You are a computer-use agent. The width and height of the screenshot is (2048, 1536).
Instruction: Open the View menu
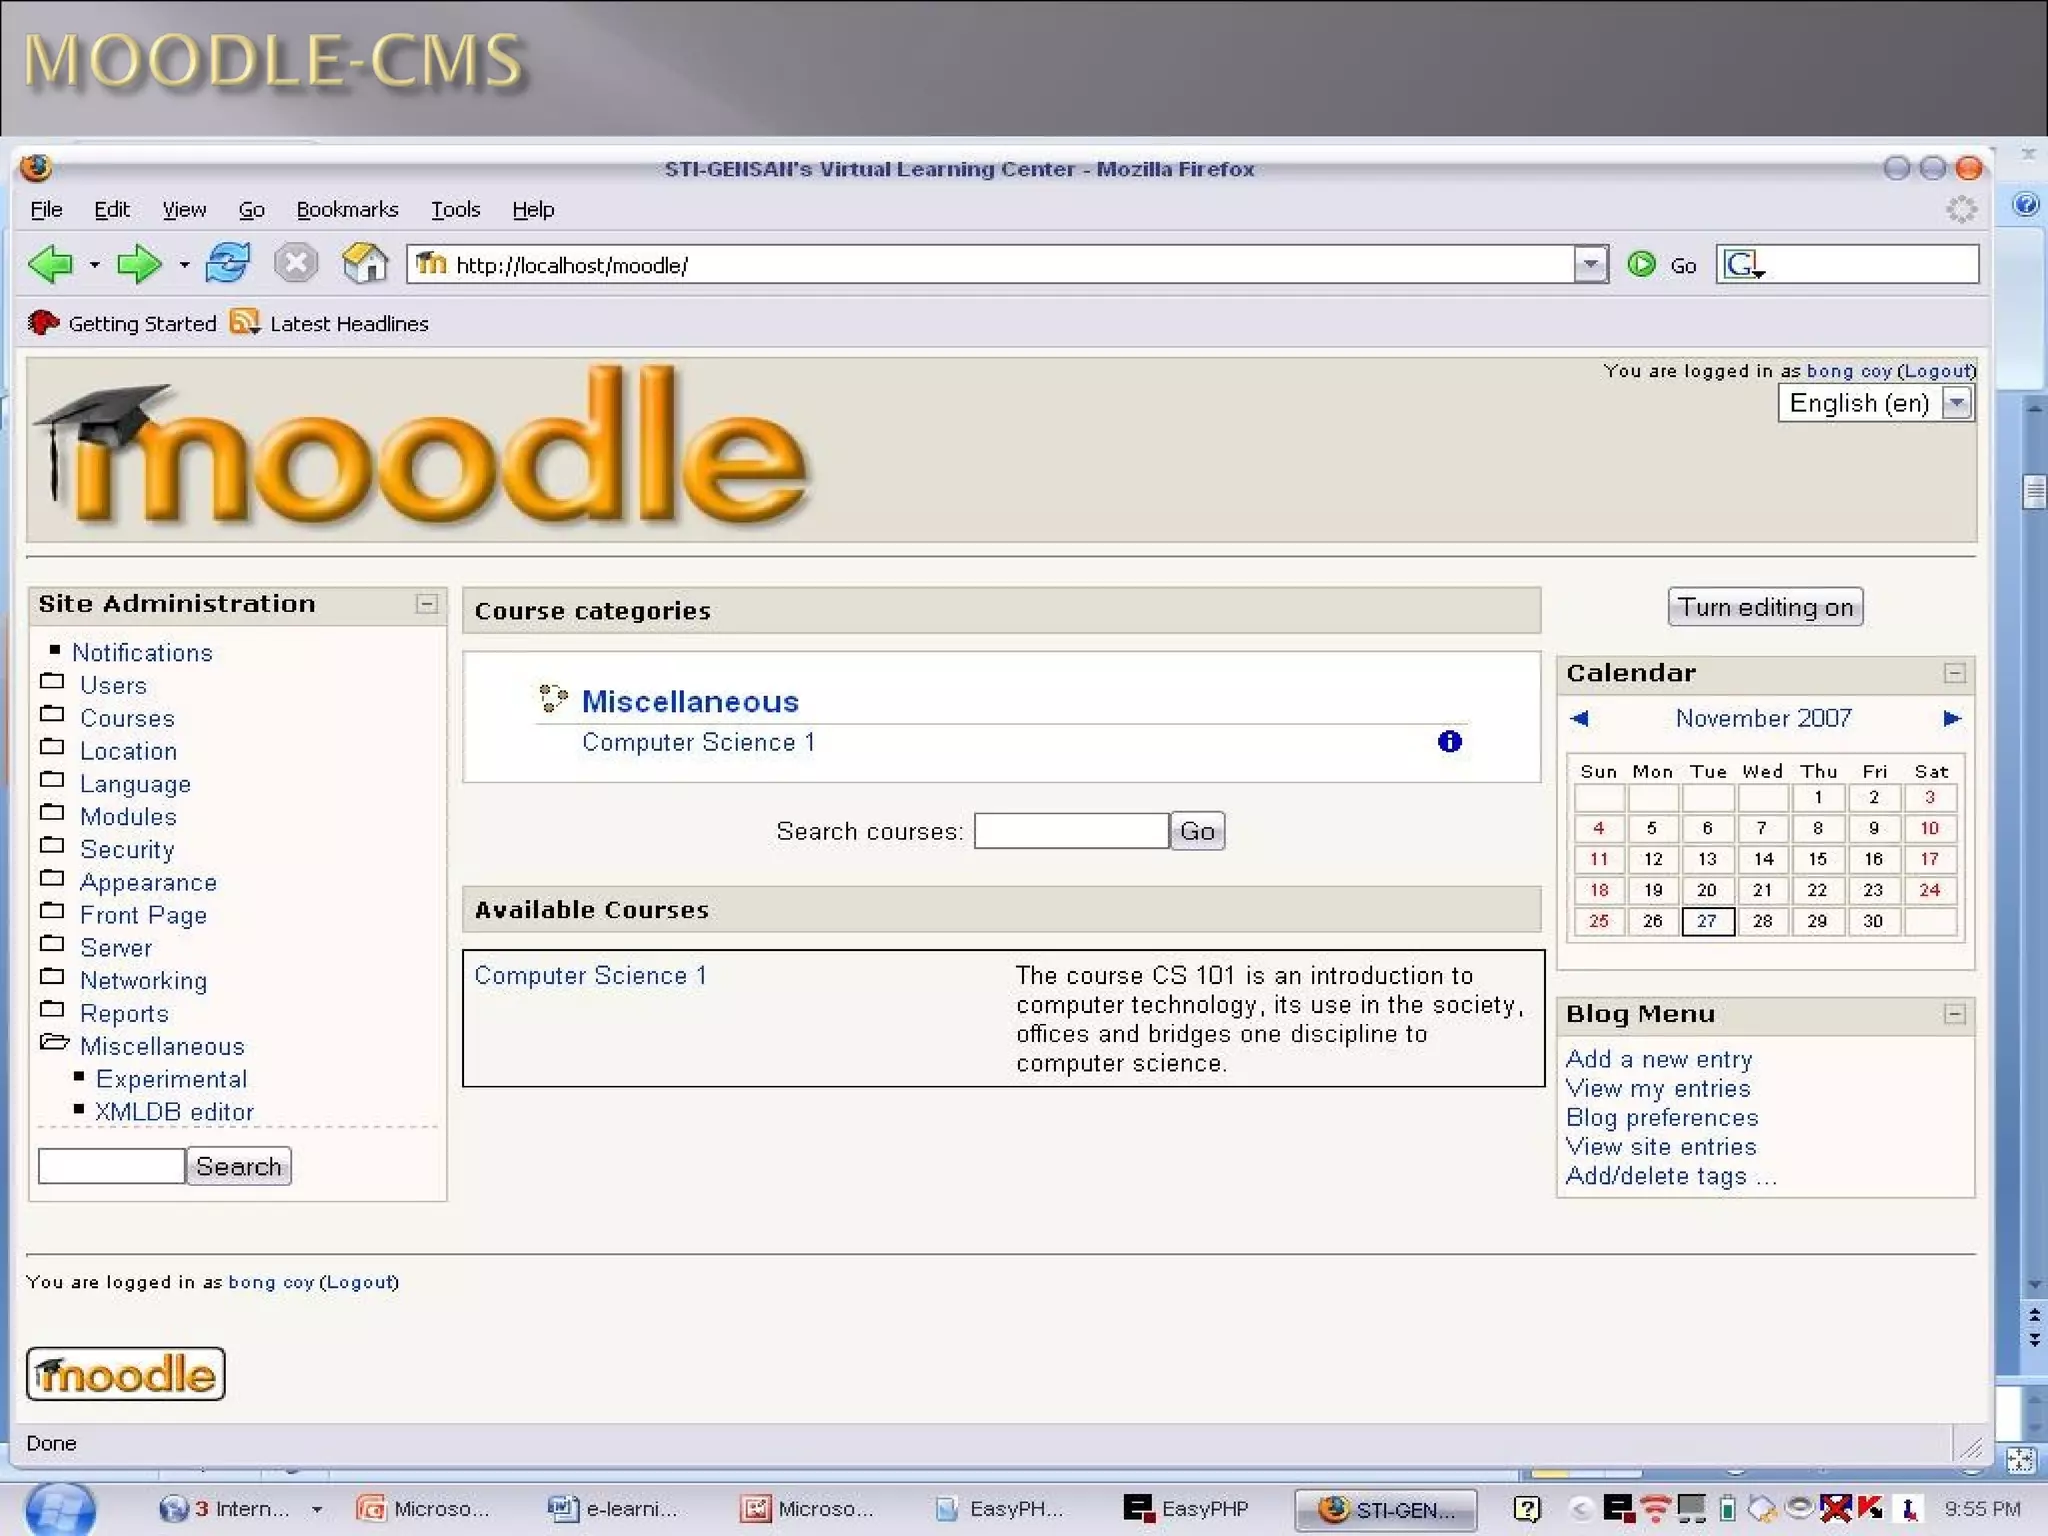click(184, 209)
